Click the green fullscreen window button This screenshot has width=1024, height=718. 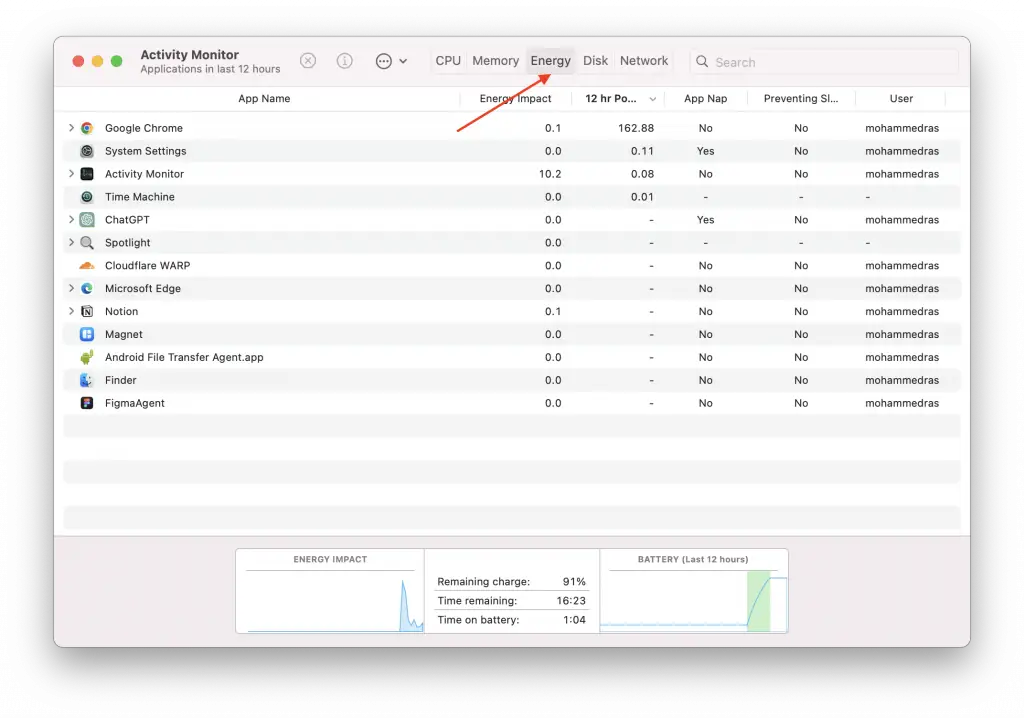(116, 61)
